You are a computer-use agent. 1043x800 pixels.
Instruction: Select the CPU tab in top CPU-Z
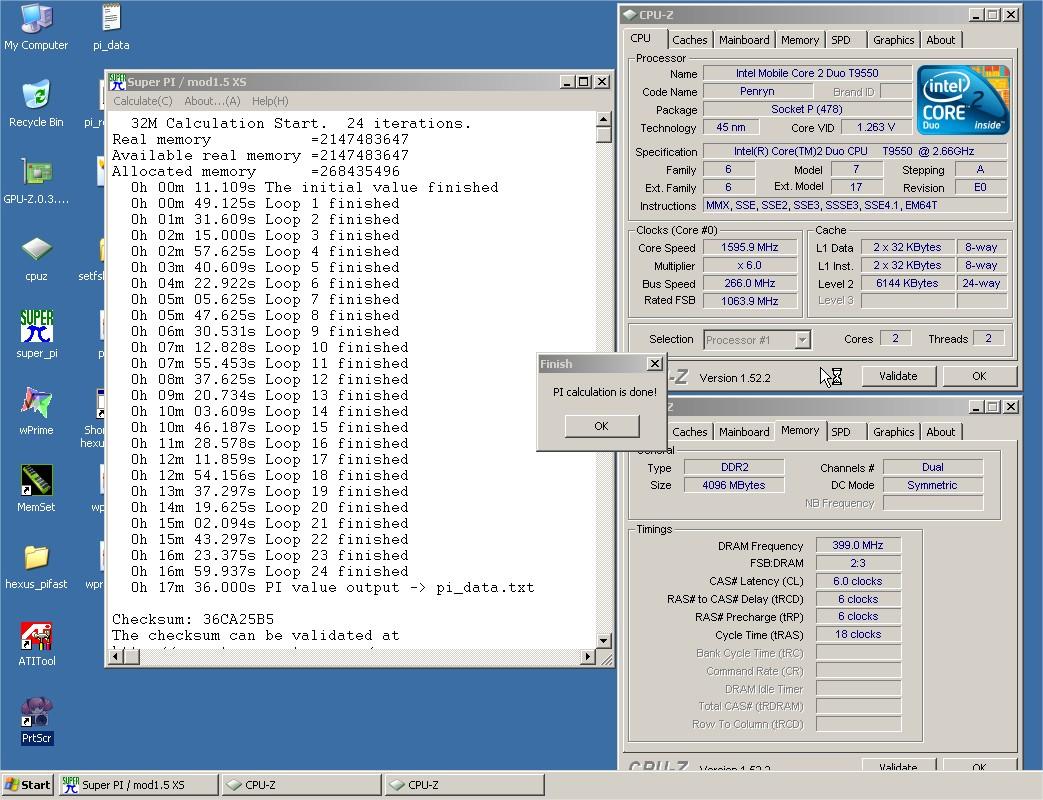click(641, 39)
